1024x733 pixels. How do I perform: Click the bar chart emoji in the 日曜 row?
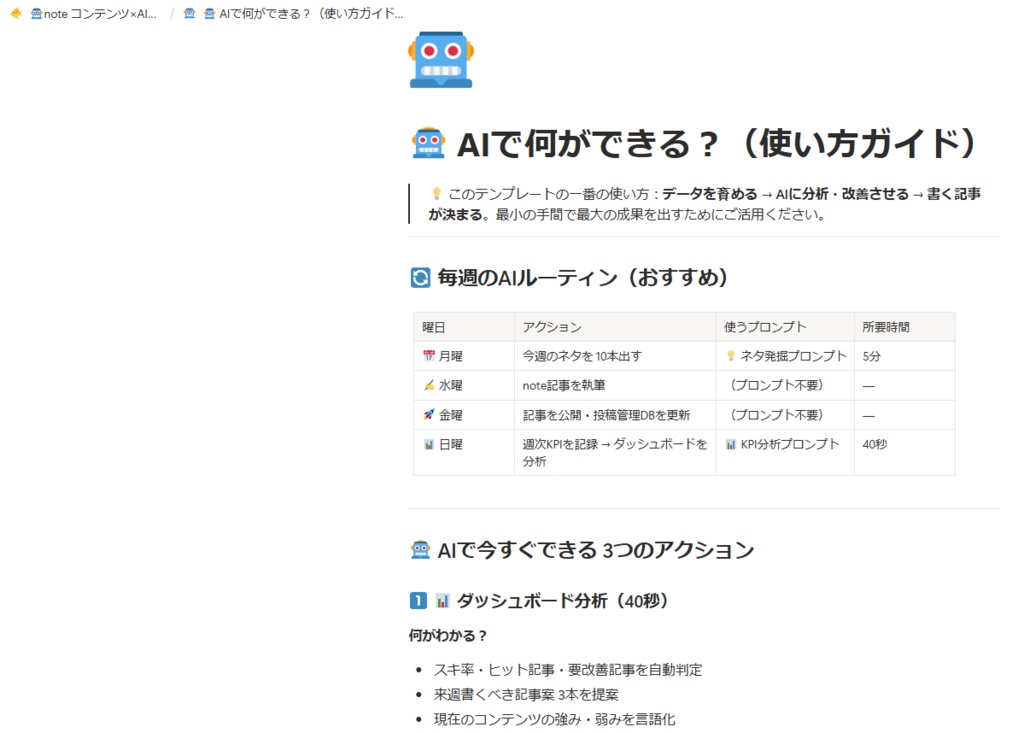pyautogui.click(x=428, y=444)
